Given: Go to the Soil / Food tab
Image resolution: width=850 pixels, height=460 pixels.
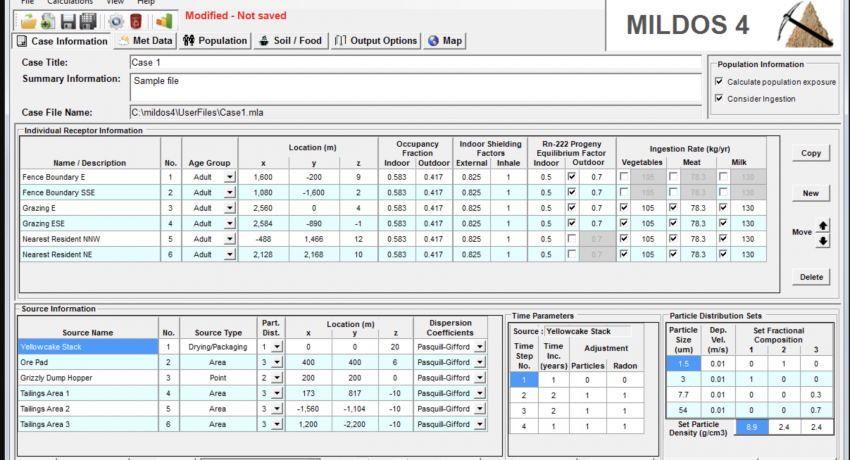Looking at the screenshot, I should coord(291,41).
